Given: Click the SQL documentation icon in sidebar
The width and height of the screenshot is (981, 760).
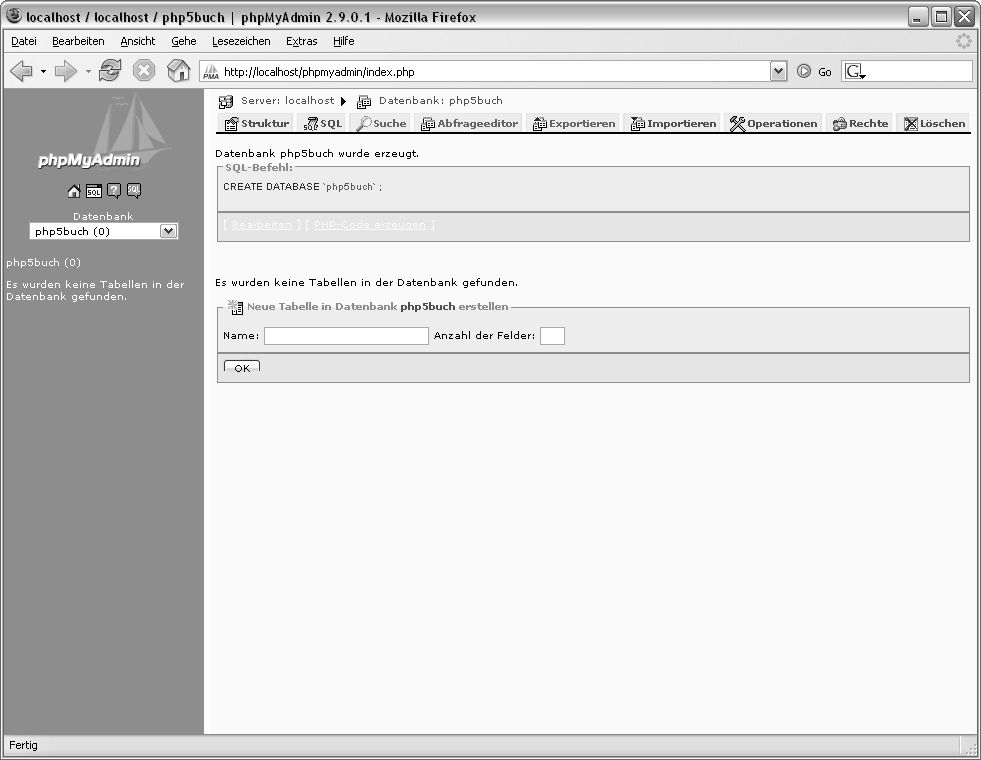Looking at the screenshot, I should [133, 191].
